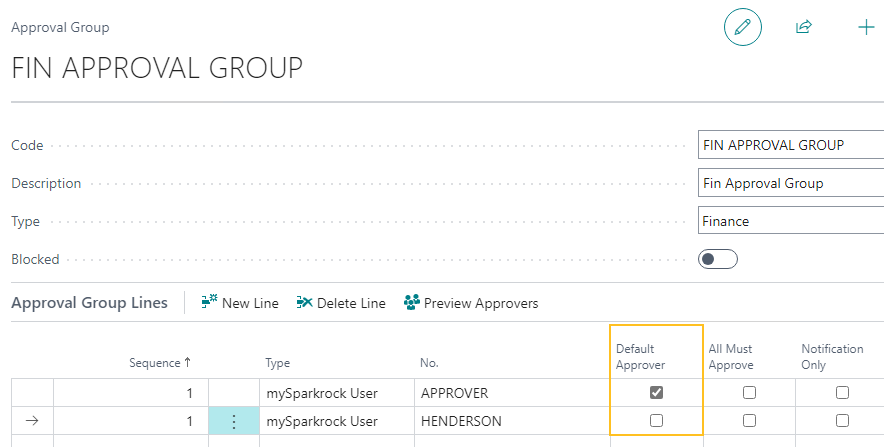Click New Line in Approval Group Lines

(240, 303)
